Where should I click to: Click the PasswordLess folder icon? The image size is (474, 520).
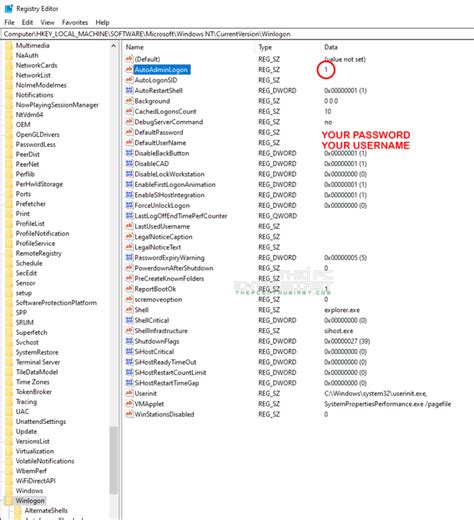[x=9, y=144]
